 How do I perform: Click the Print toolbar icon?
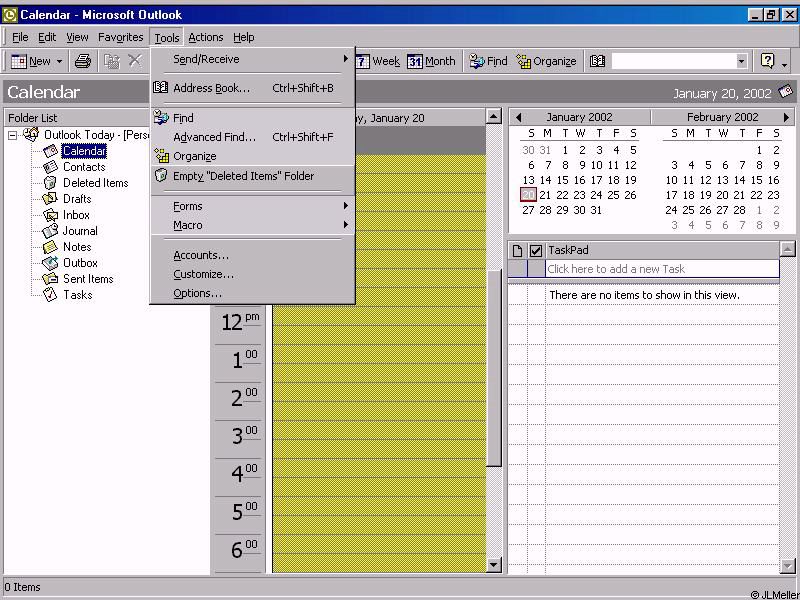(83, 61)
